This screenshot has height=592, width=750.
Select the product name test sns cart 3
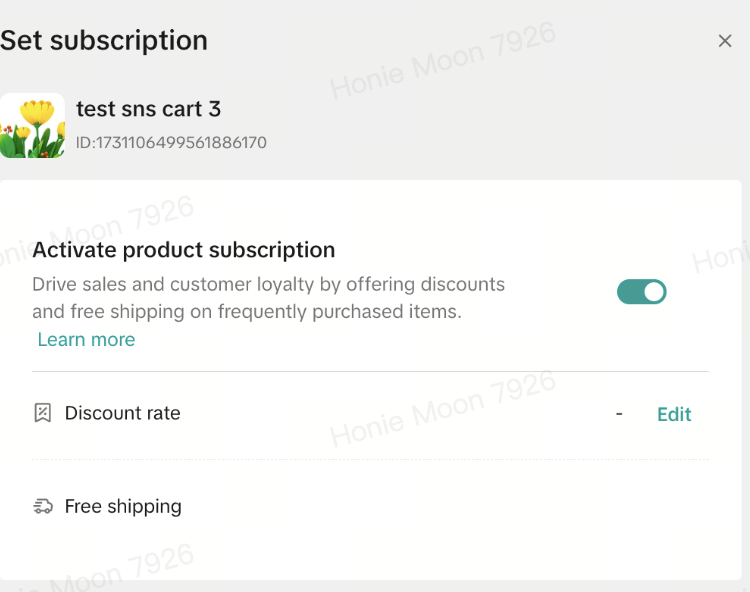coord(148,109)
